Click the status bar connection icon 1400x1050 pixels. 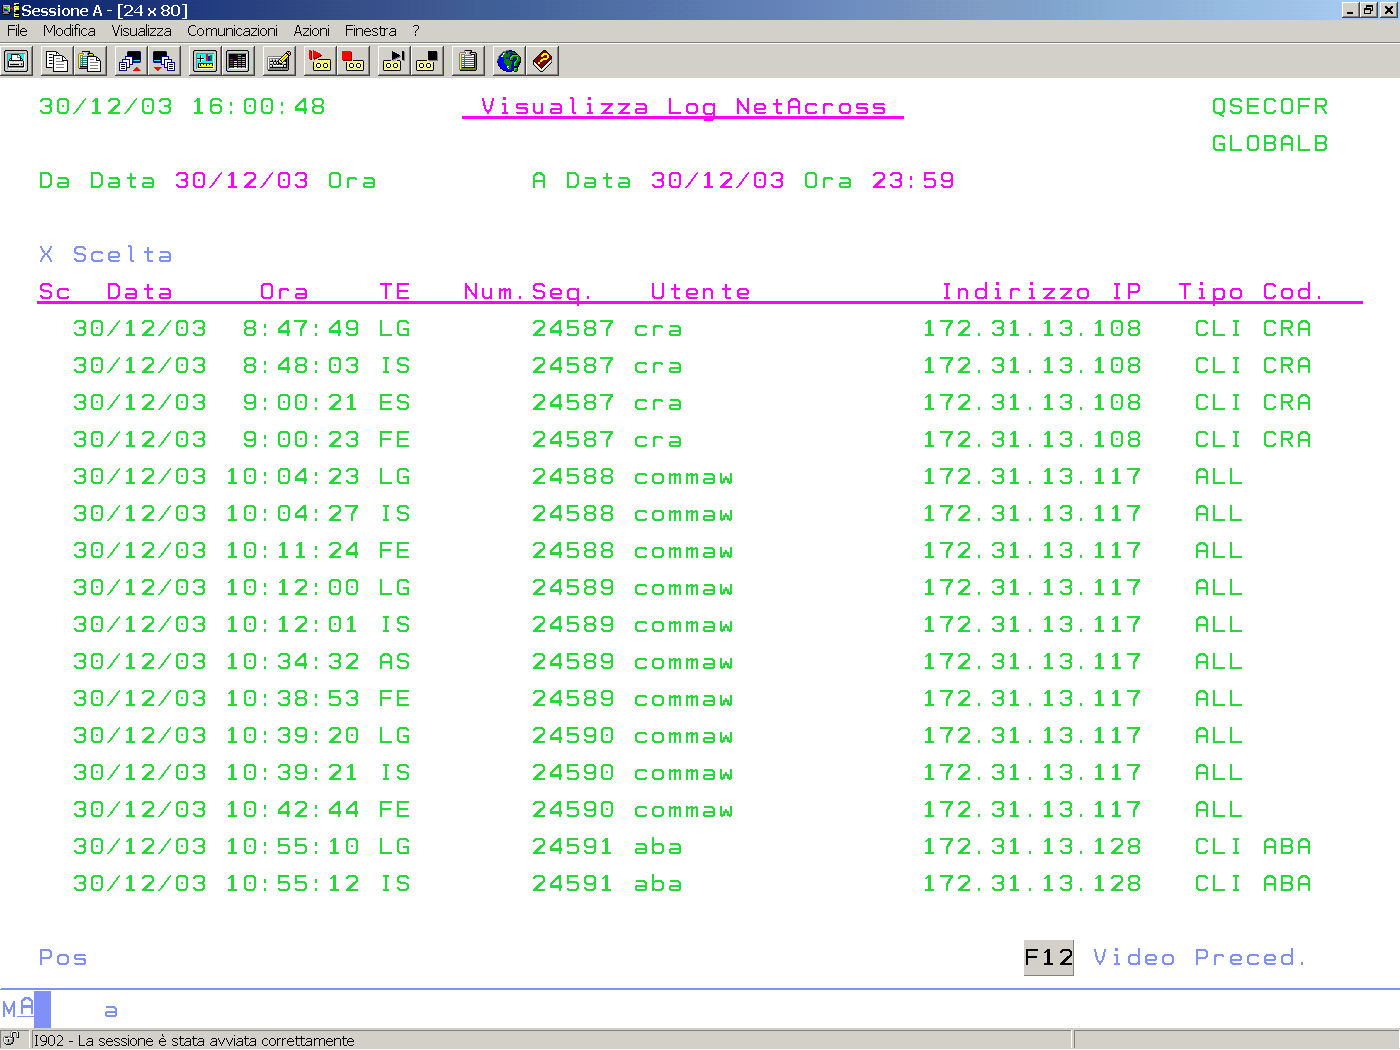click(x=12, y=1039)
